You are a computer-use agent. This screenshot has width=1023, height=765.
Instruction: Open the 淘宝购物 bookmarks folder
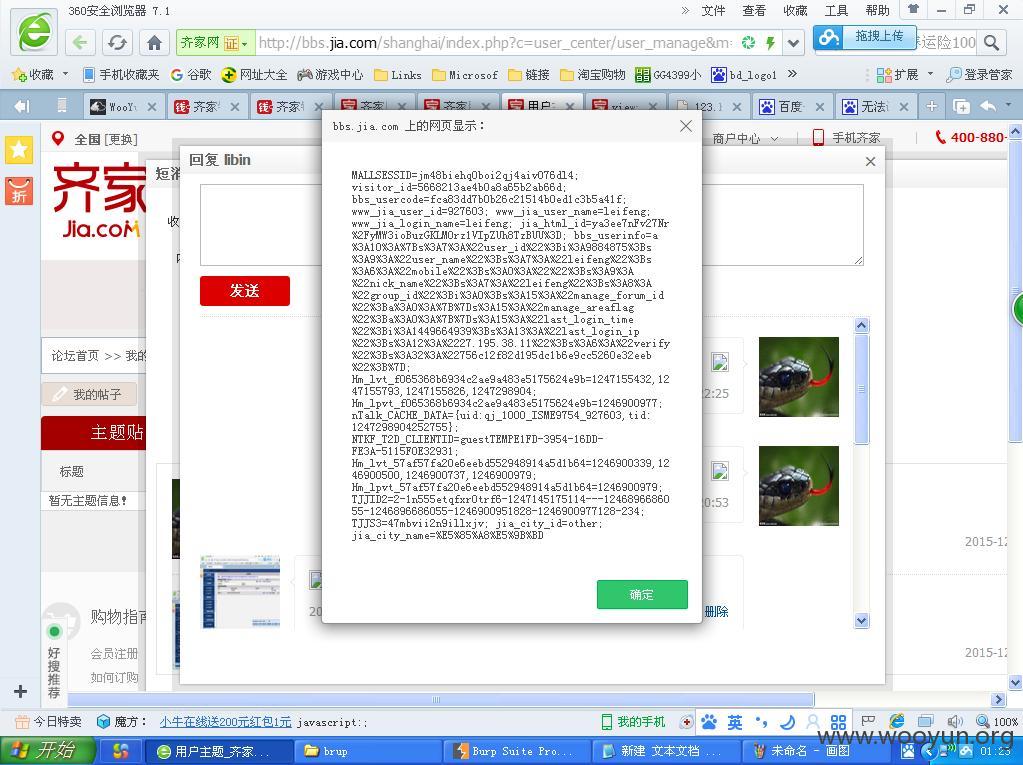point(592,75)
